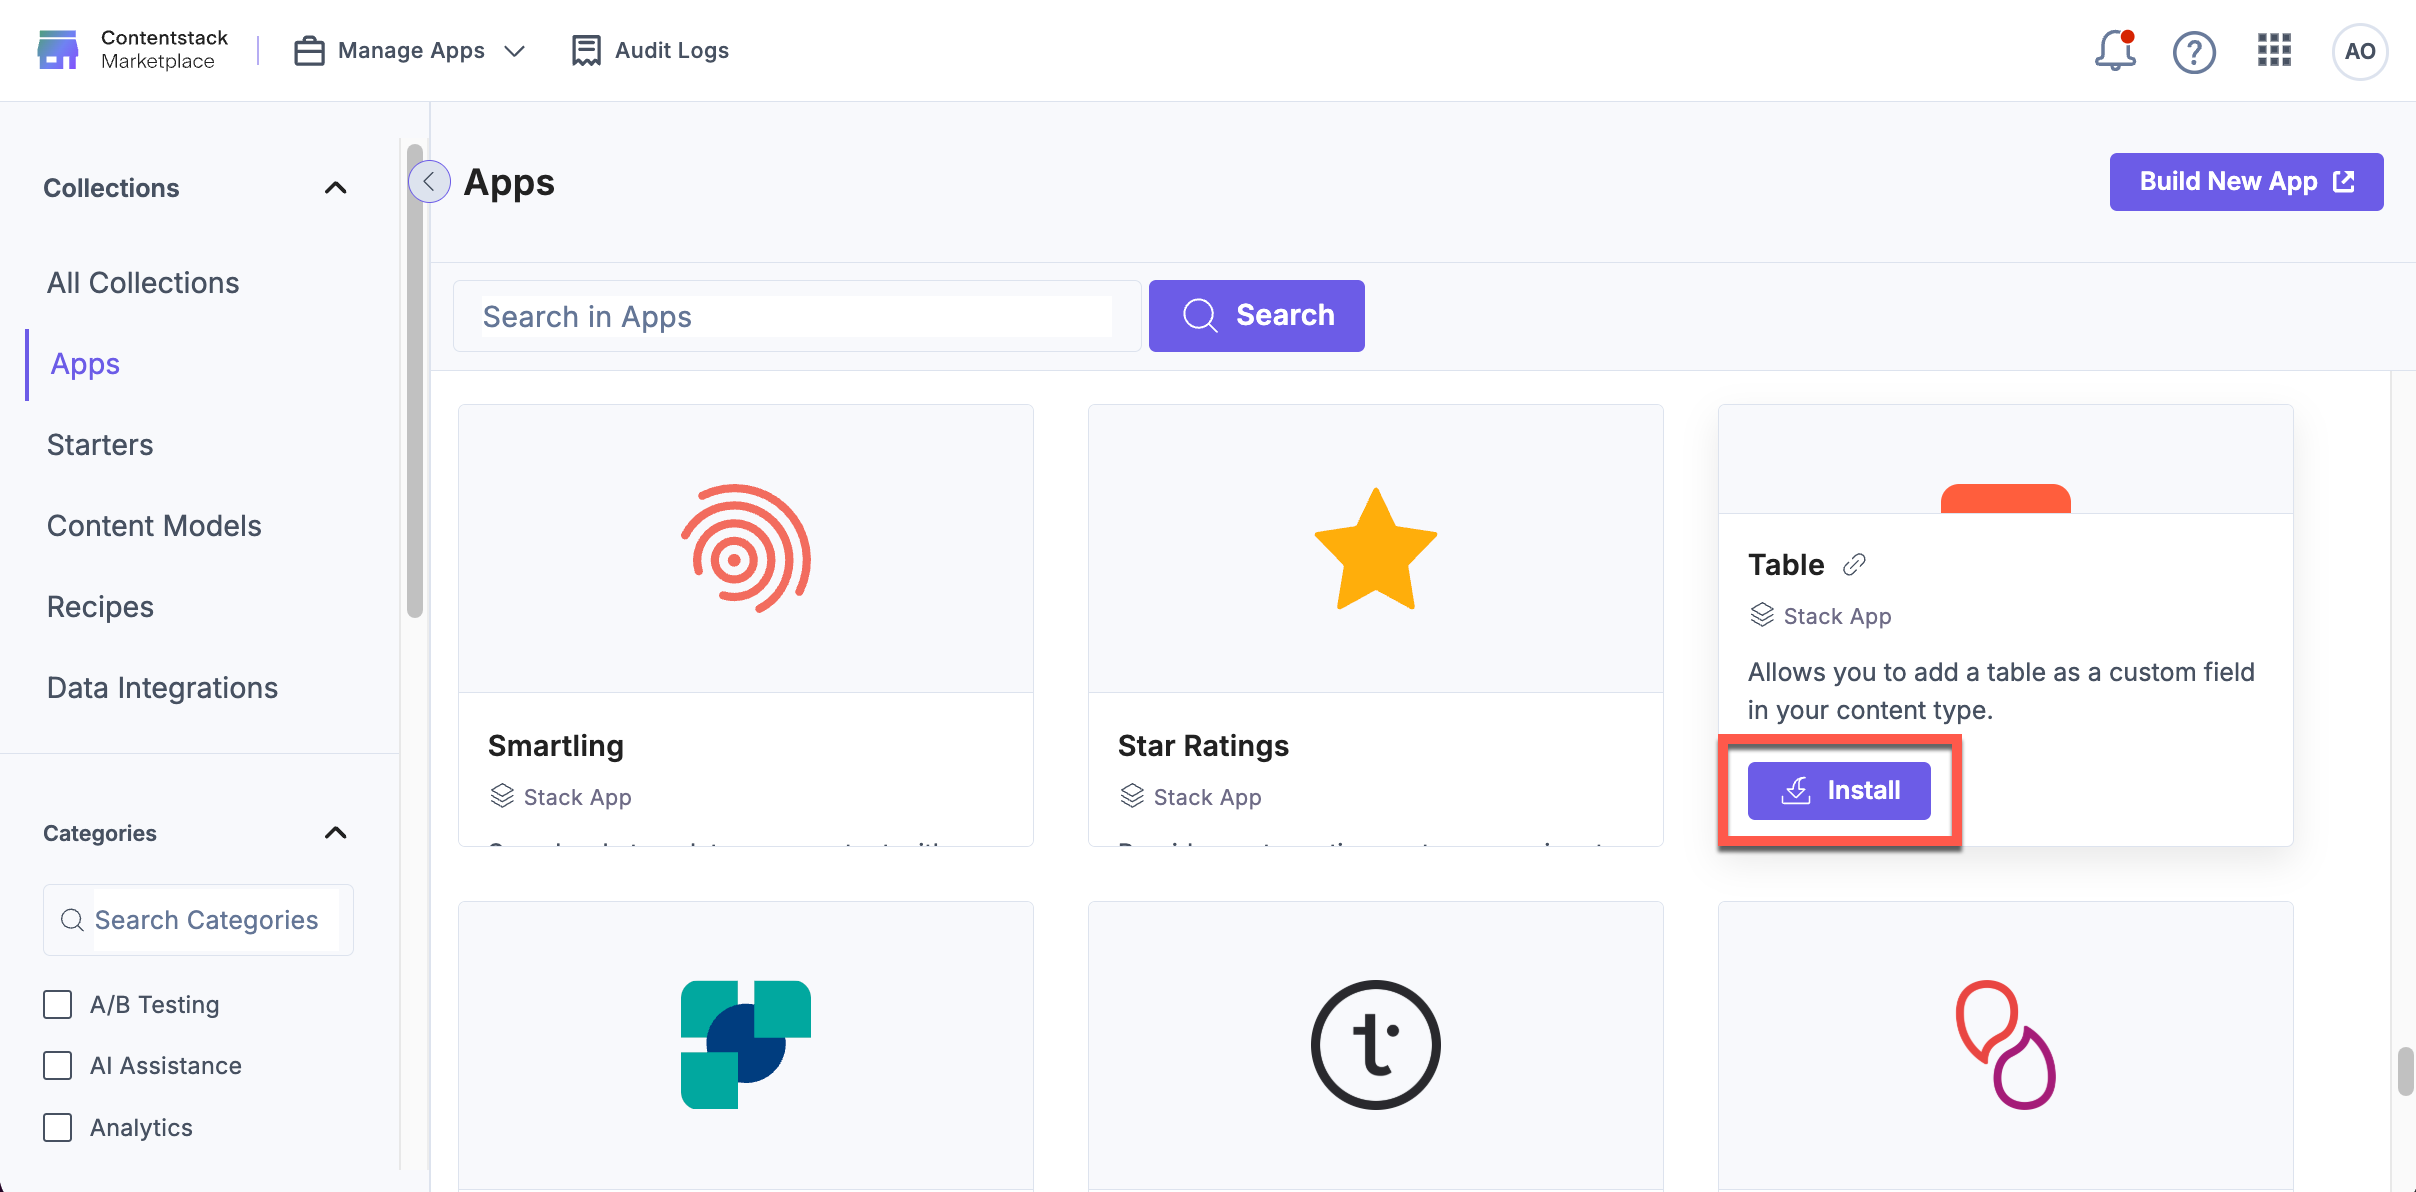The width and height of the screenshot is (2416, 1192).
Task: Click the Stack App layers icon under Smartling
Action: pyautogui.click(x=502, y=796)
